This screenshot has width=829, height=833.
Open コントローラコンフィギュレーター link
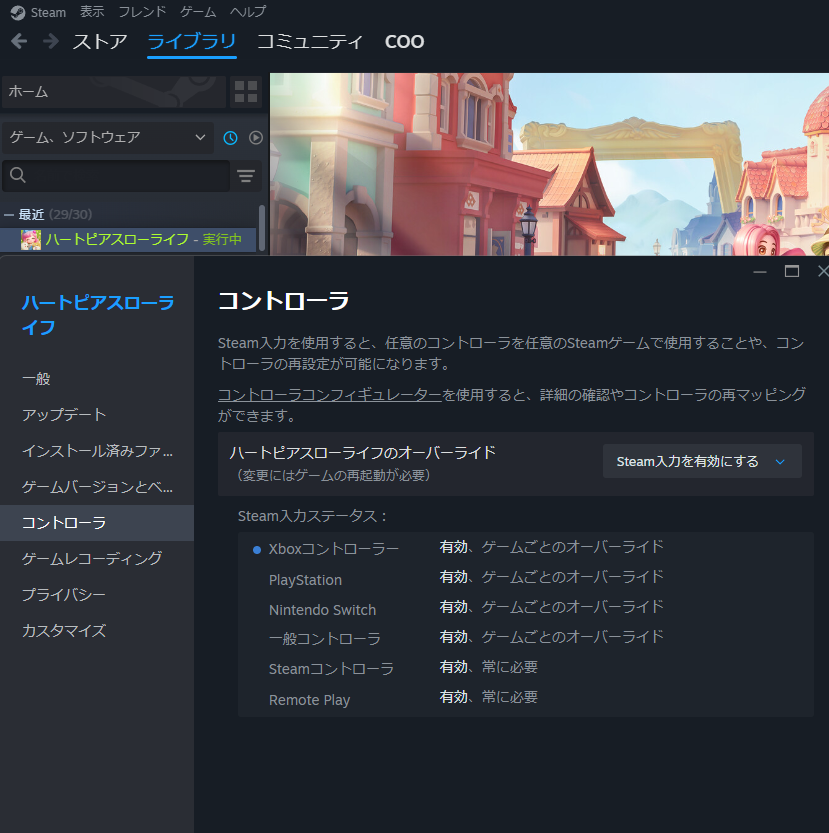click(x=329, y=395)
